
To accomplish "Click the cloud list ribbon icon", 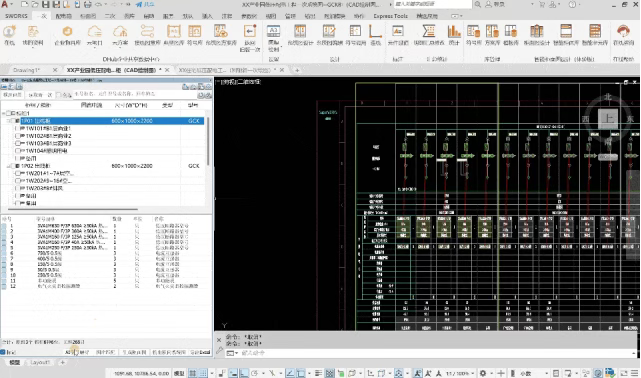I will 94,31.
